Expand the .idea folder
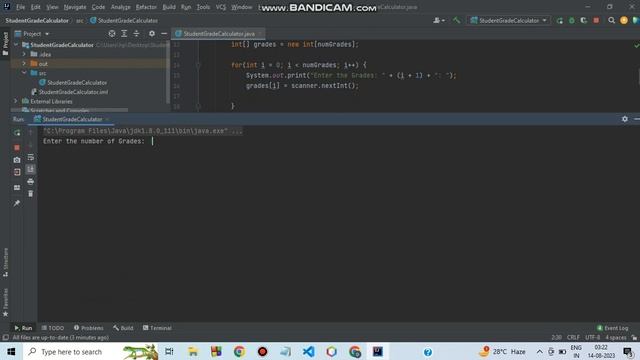 pos(24,54)
